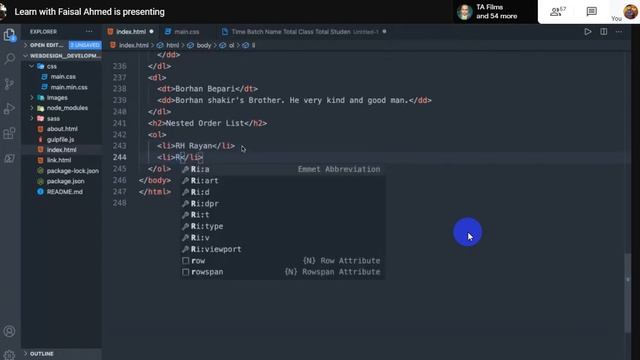Open the Accounts menu icon

[9, 331]
